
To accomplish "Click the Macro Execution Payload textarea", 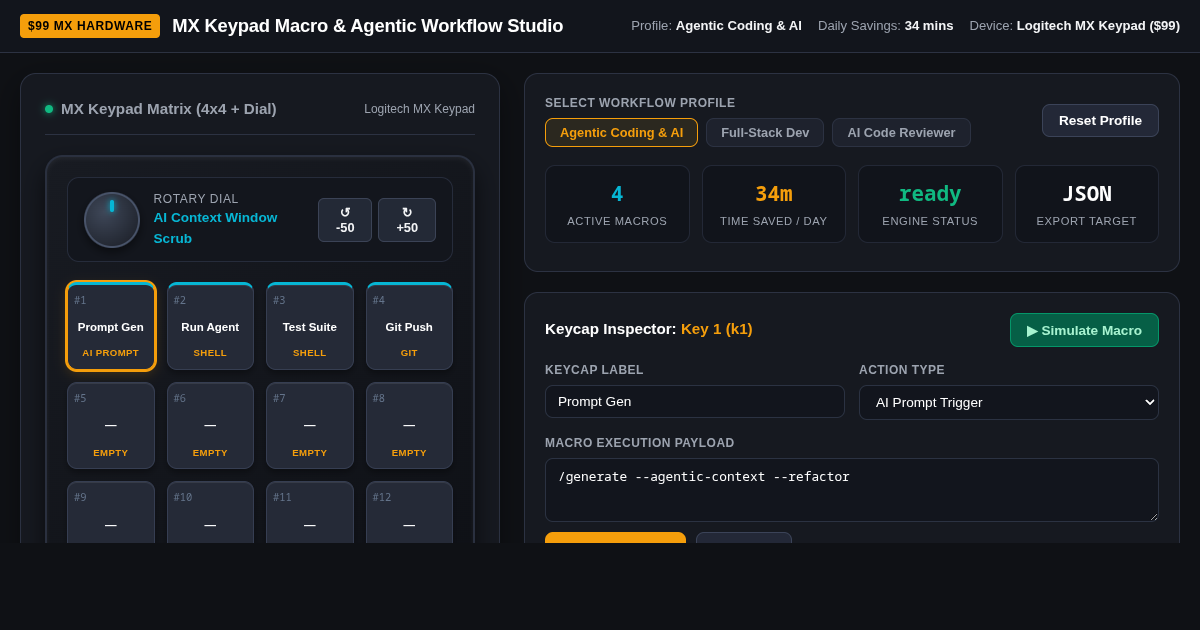I will 852,490.
